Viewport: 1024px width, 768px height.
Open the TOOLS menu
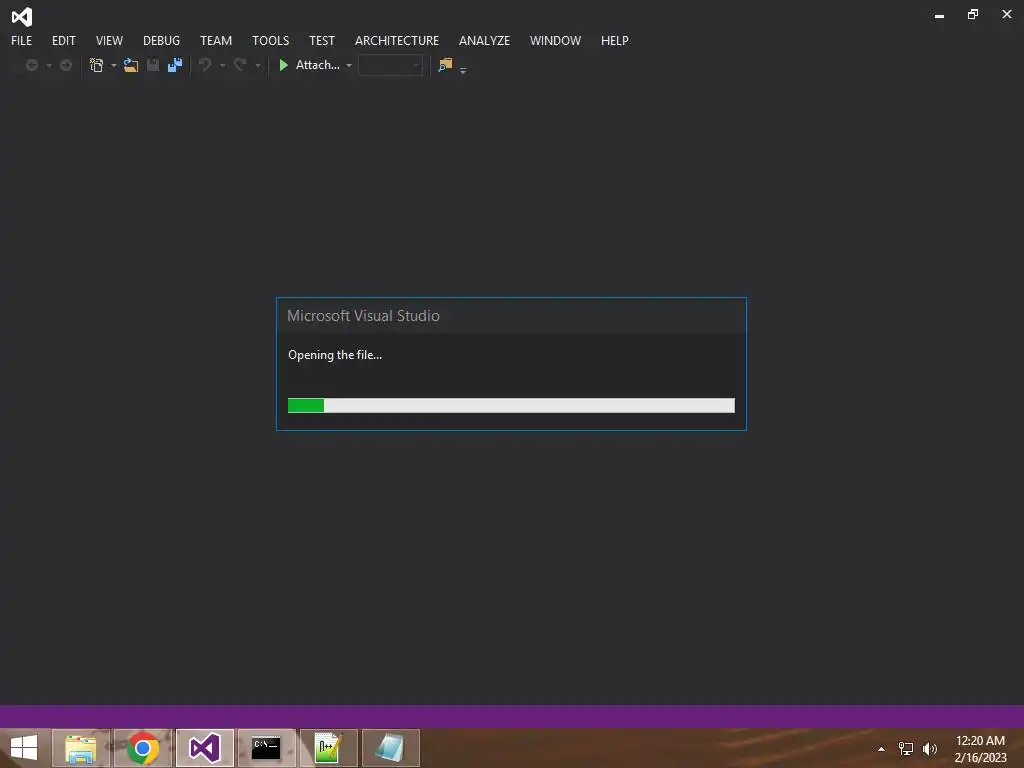pos(270,40)
